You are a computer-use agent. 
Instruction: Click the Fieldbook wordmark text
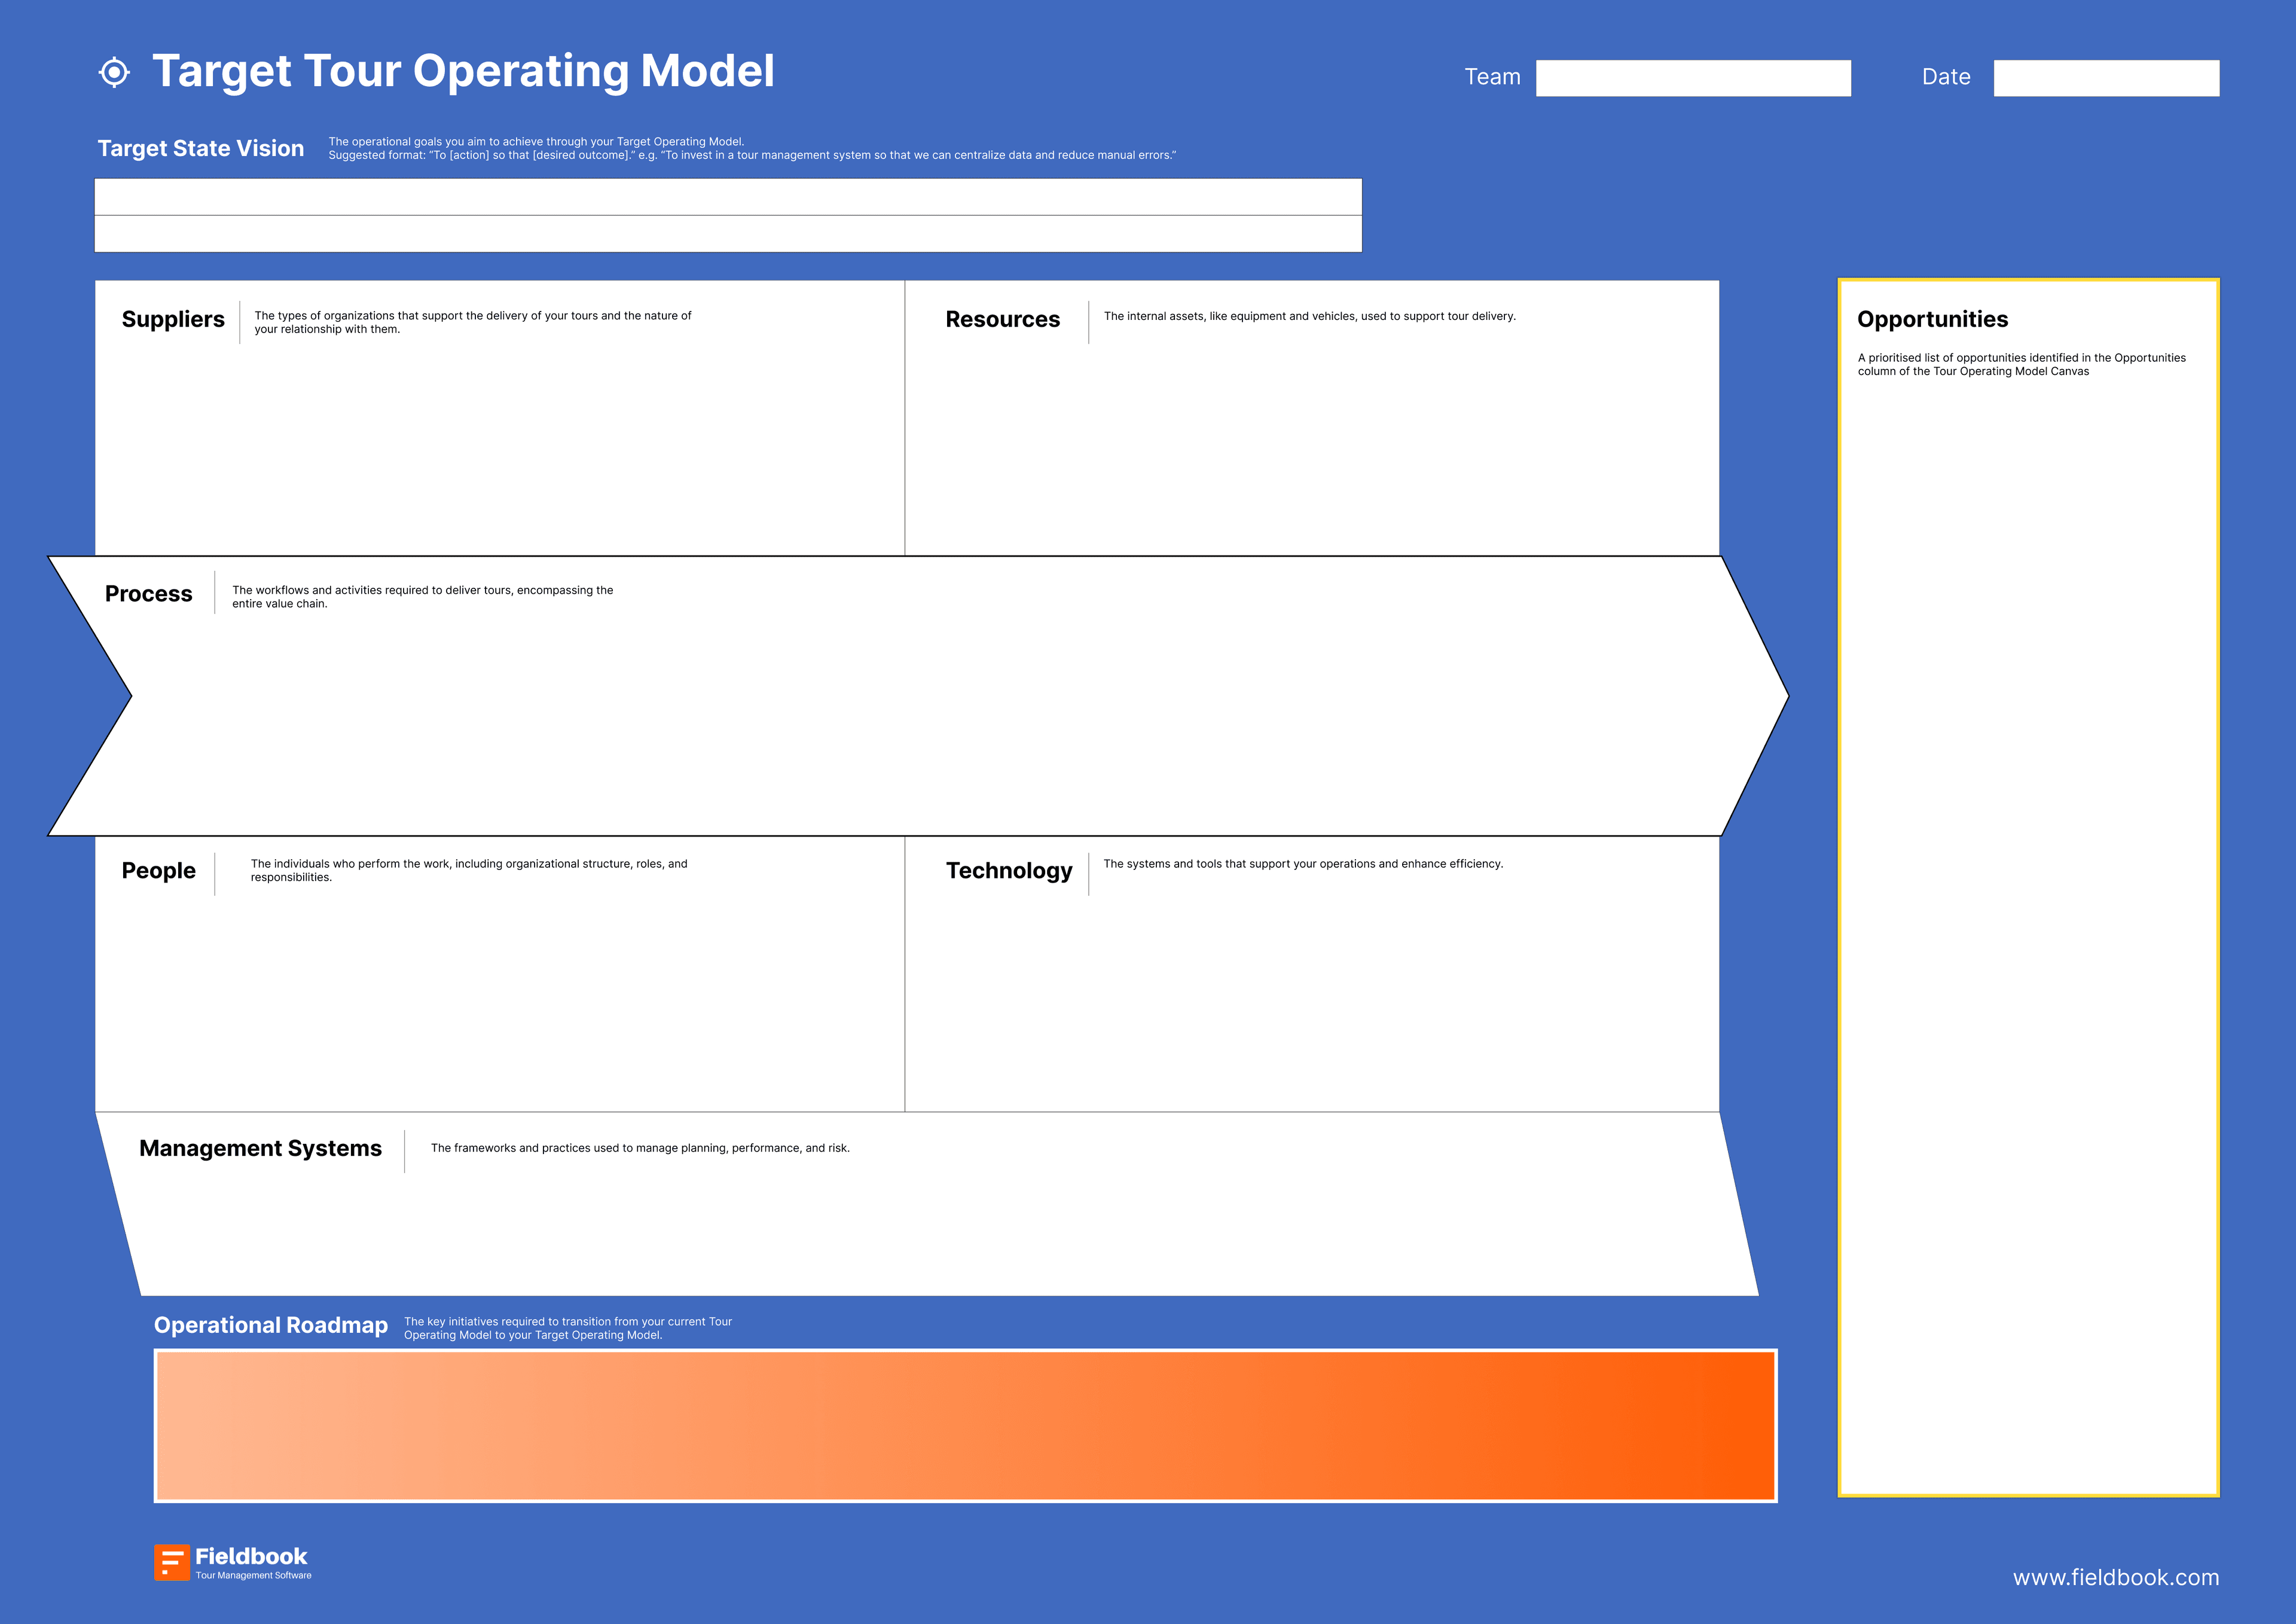251,1556
